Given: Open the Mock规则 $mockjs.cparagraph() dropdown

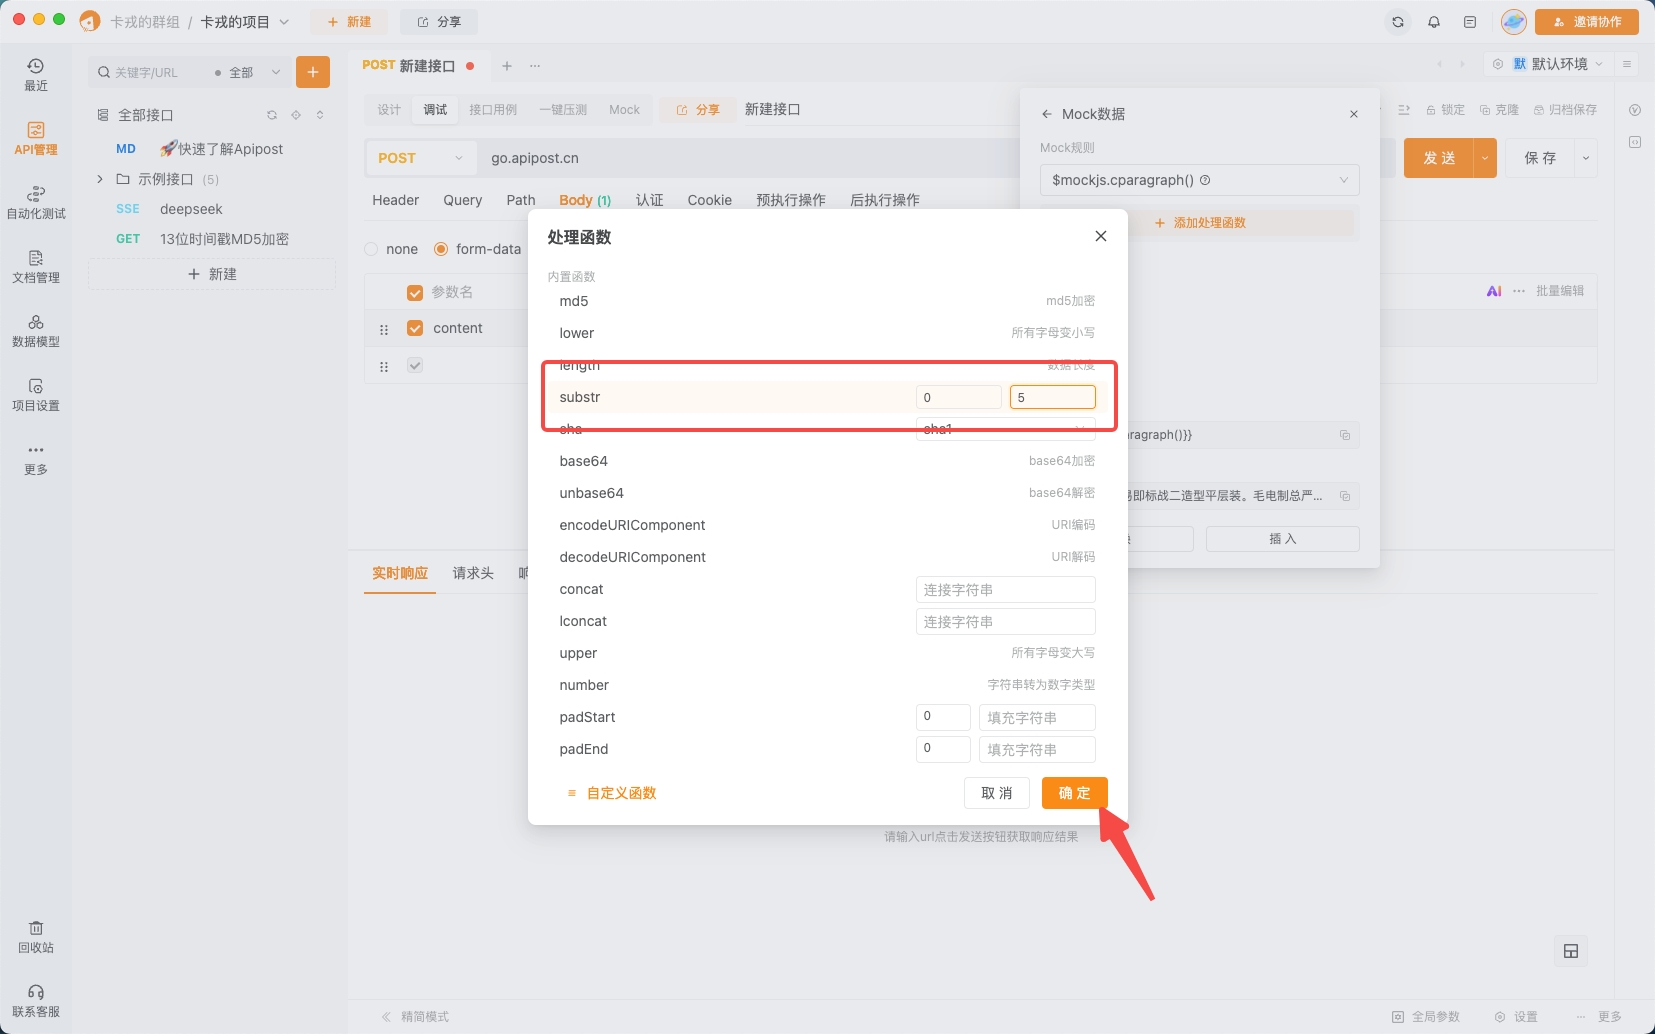Looking at the screenshot, I should [1200, 180].
